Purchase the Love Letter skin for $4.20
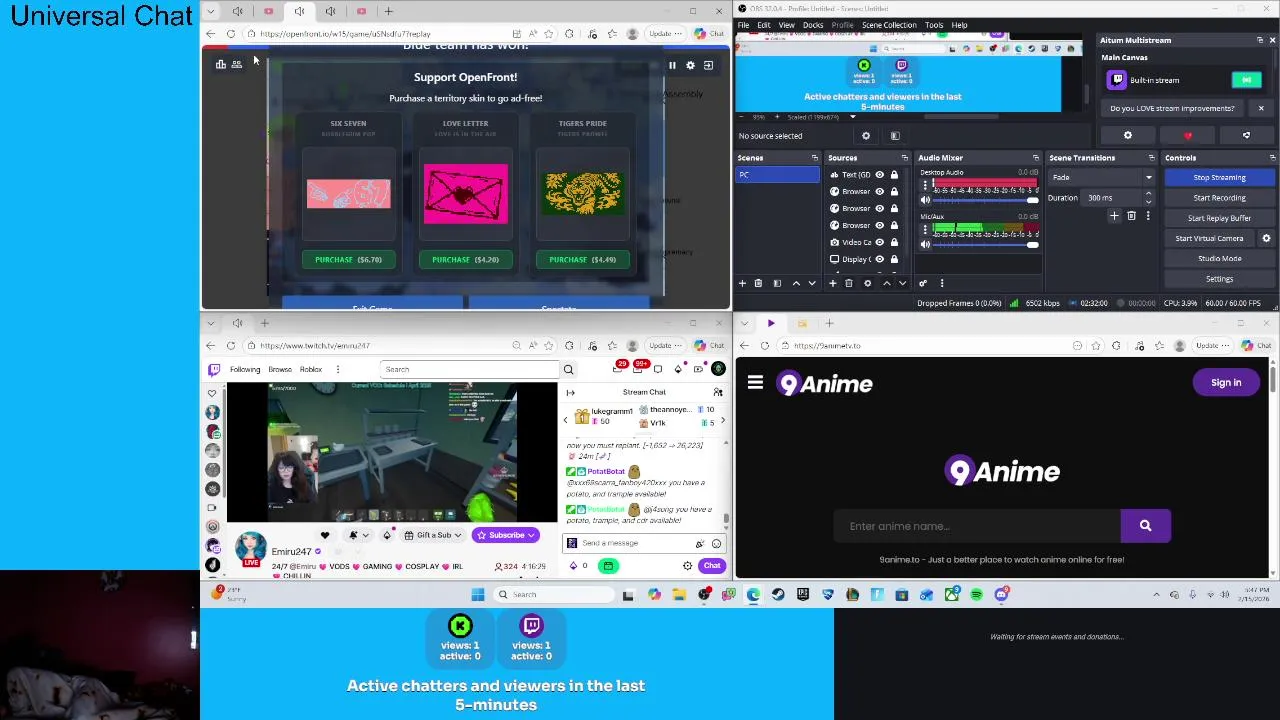Image resolution: width=1280 pixels, height=720 pixels. point(465,259)
